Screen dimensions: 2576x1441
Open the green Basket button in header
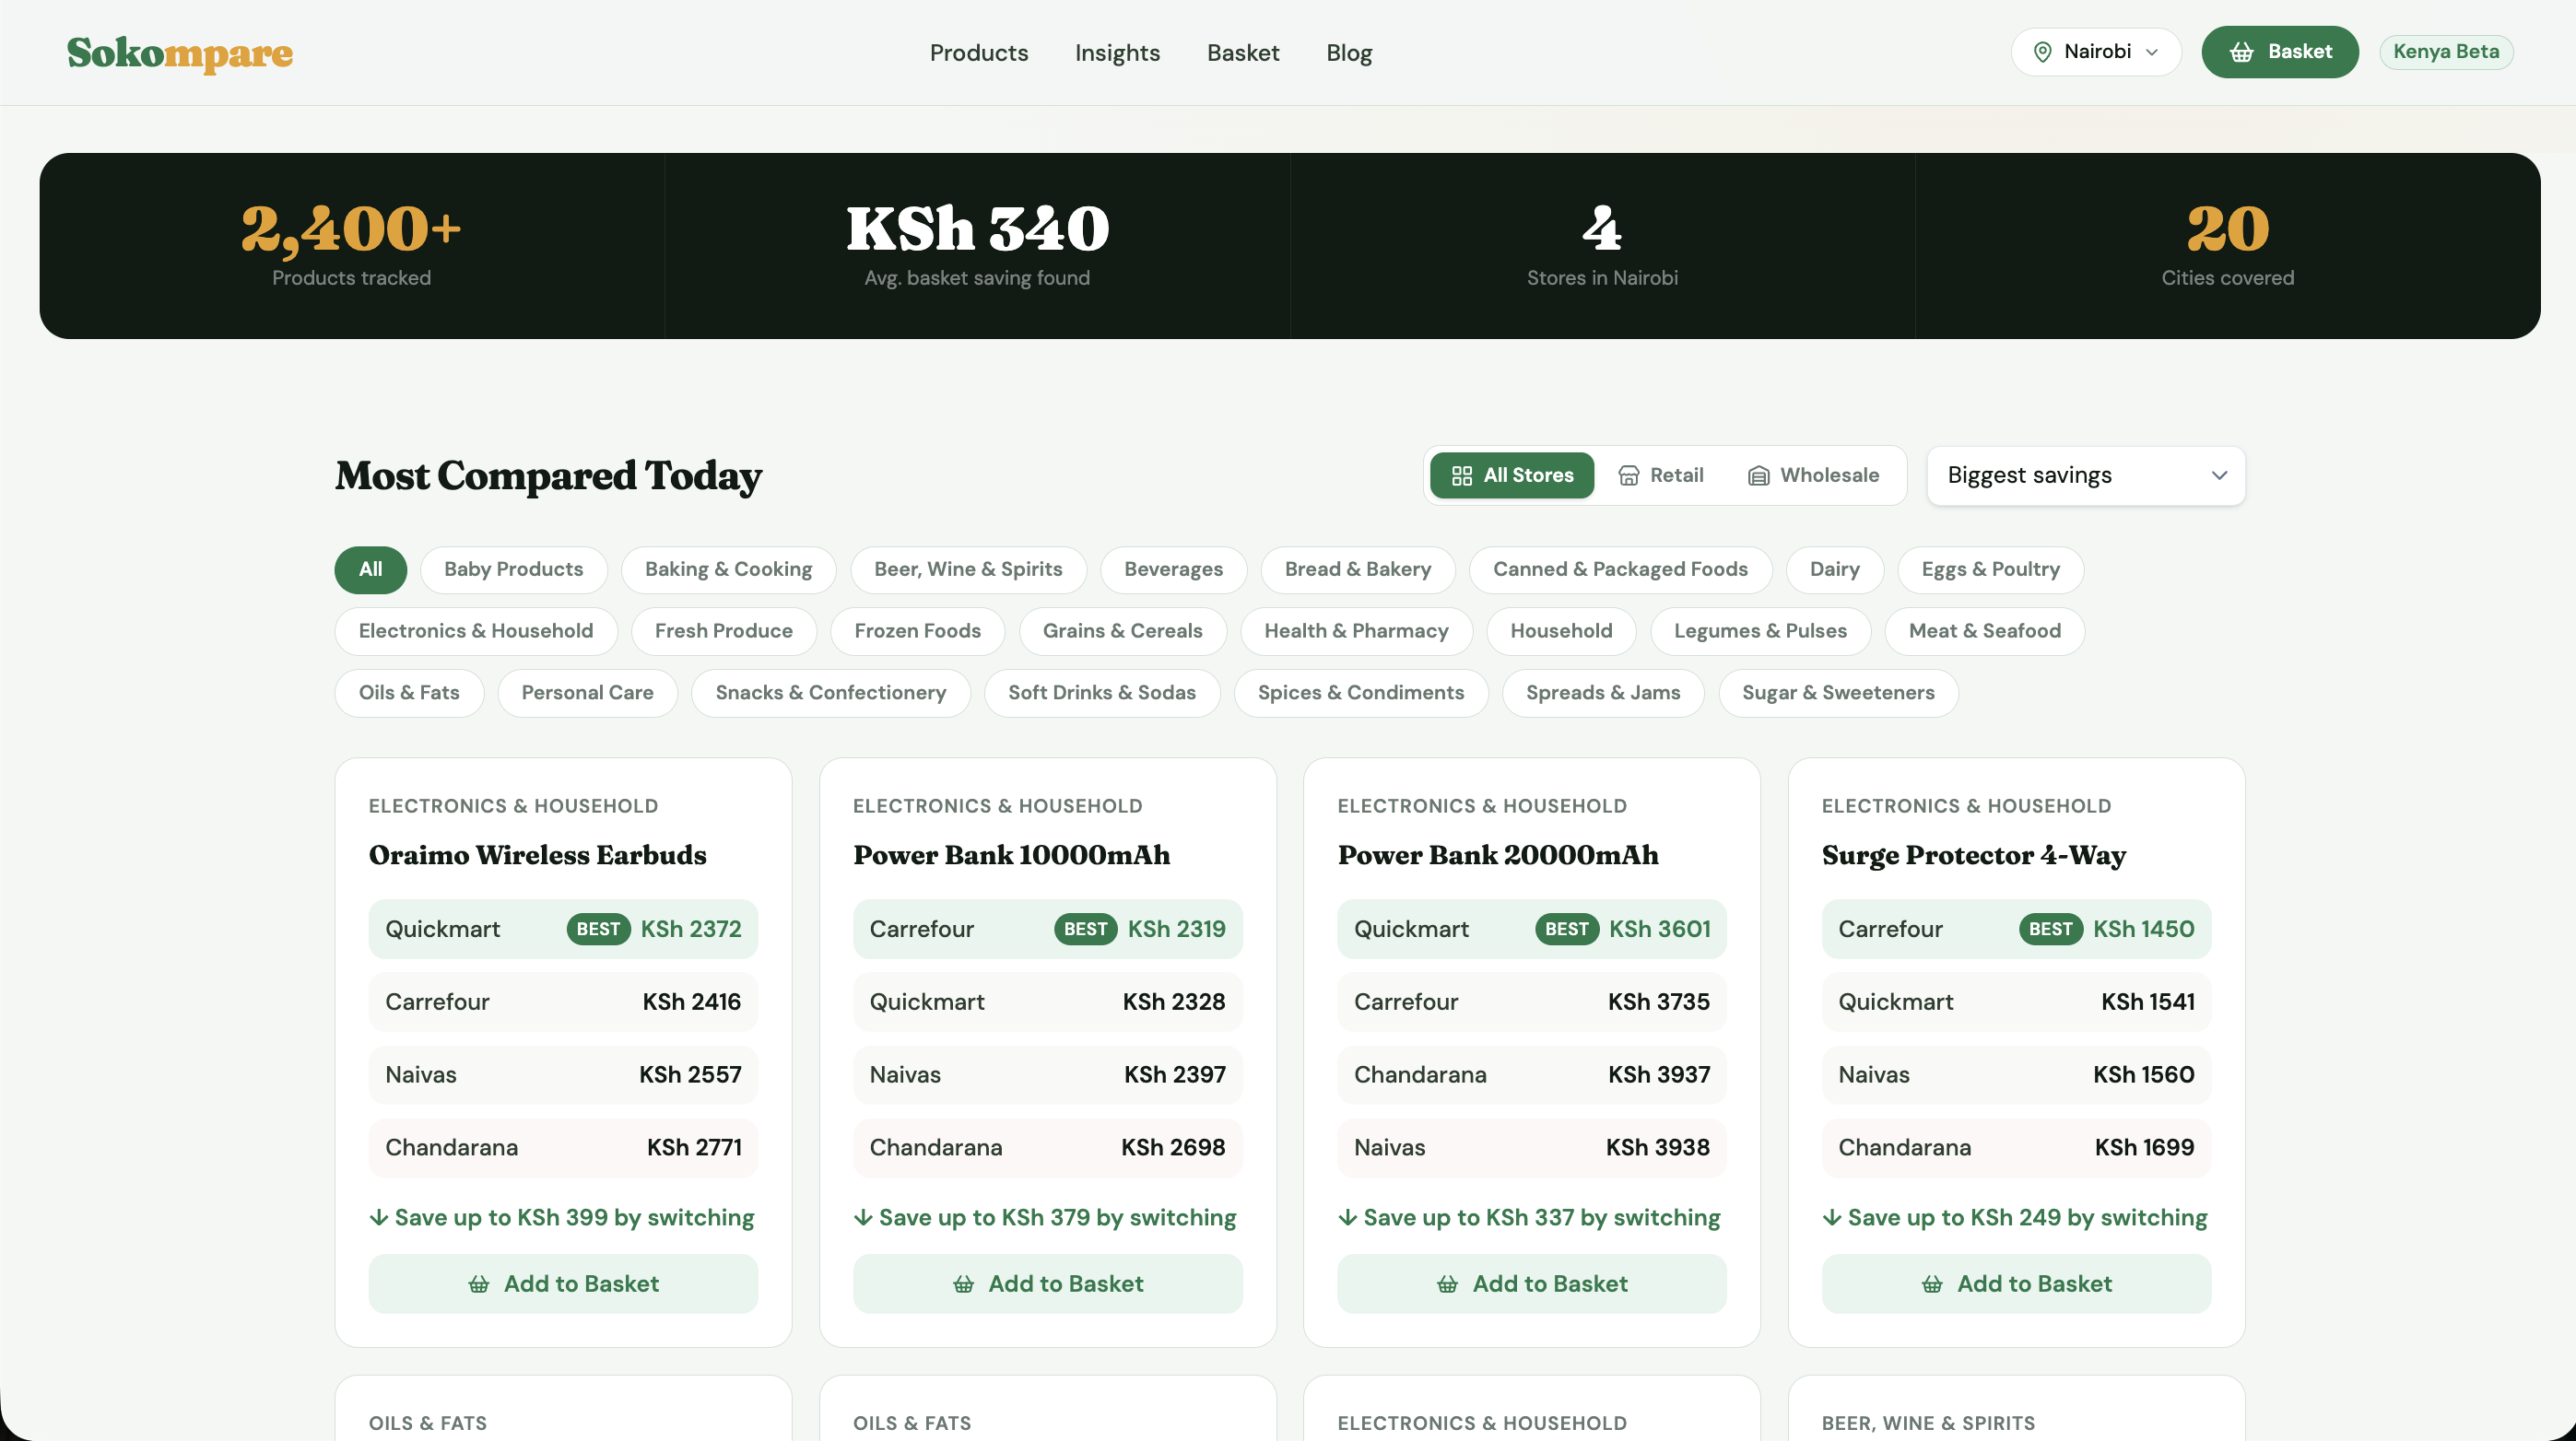2280,52
